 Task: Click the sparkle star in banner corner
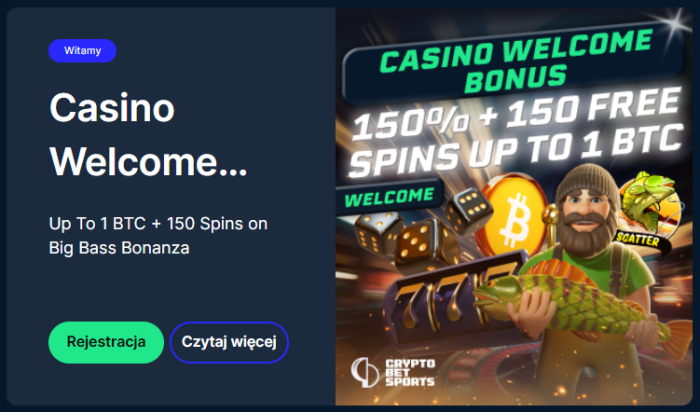[x=674, y=20]
